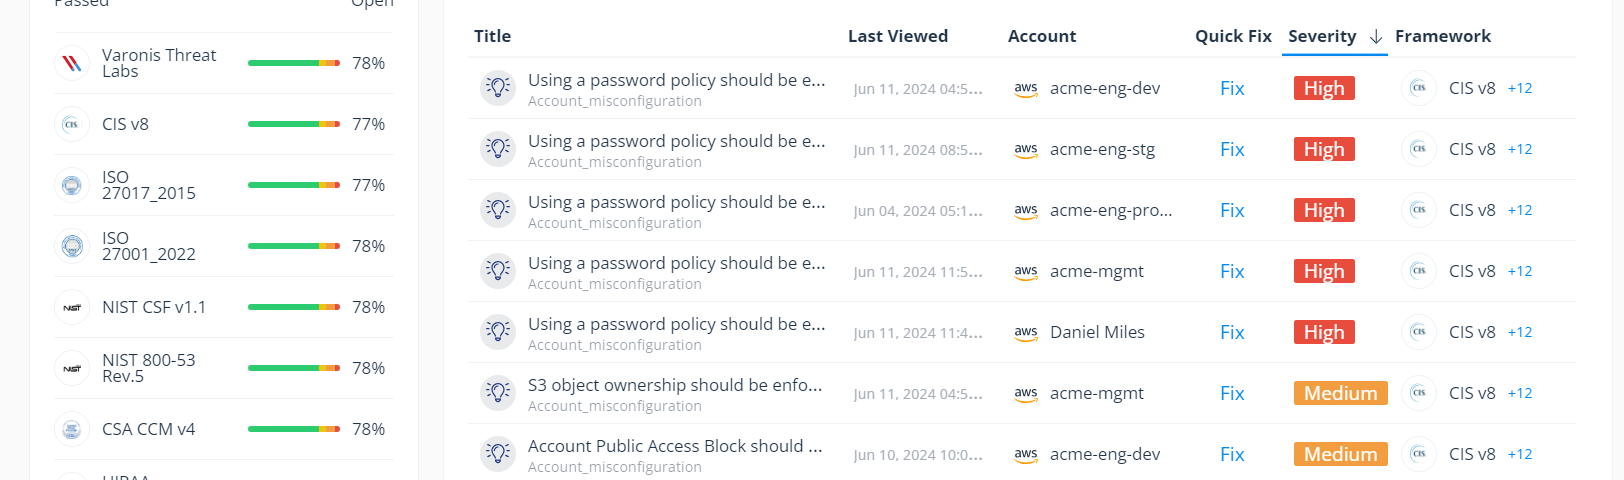Open NIST 800-53 Rev.5 framework entry
This screenshot has height=480, width=1624.
pos(224,368)
